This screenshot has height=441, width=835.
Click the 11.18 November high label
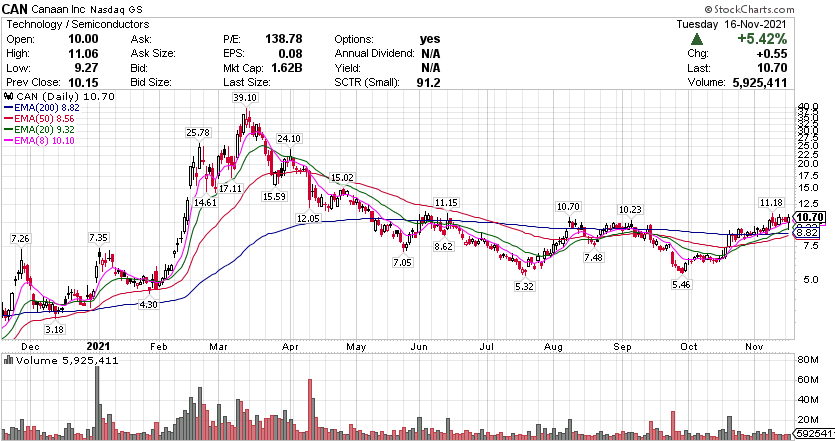pyautogui.click(x=771, y=202)
